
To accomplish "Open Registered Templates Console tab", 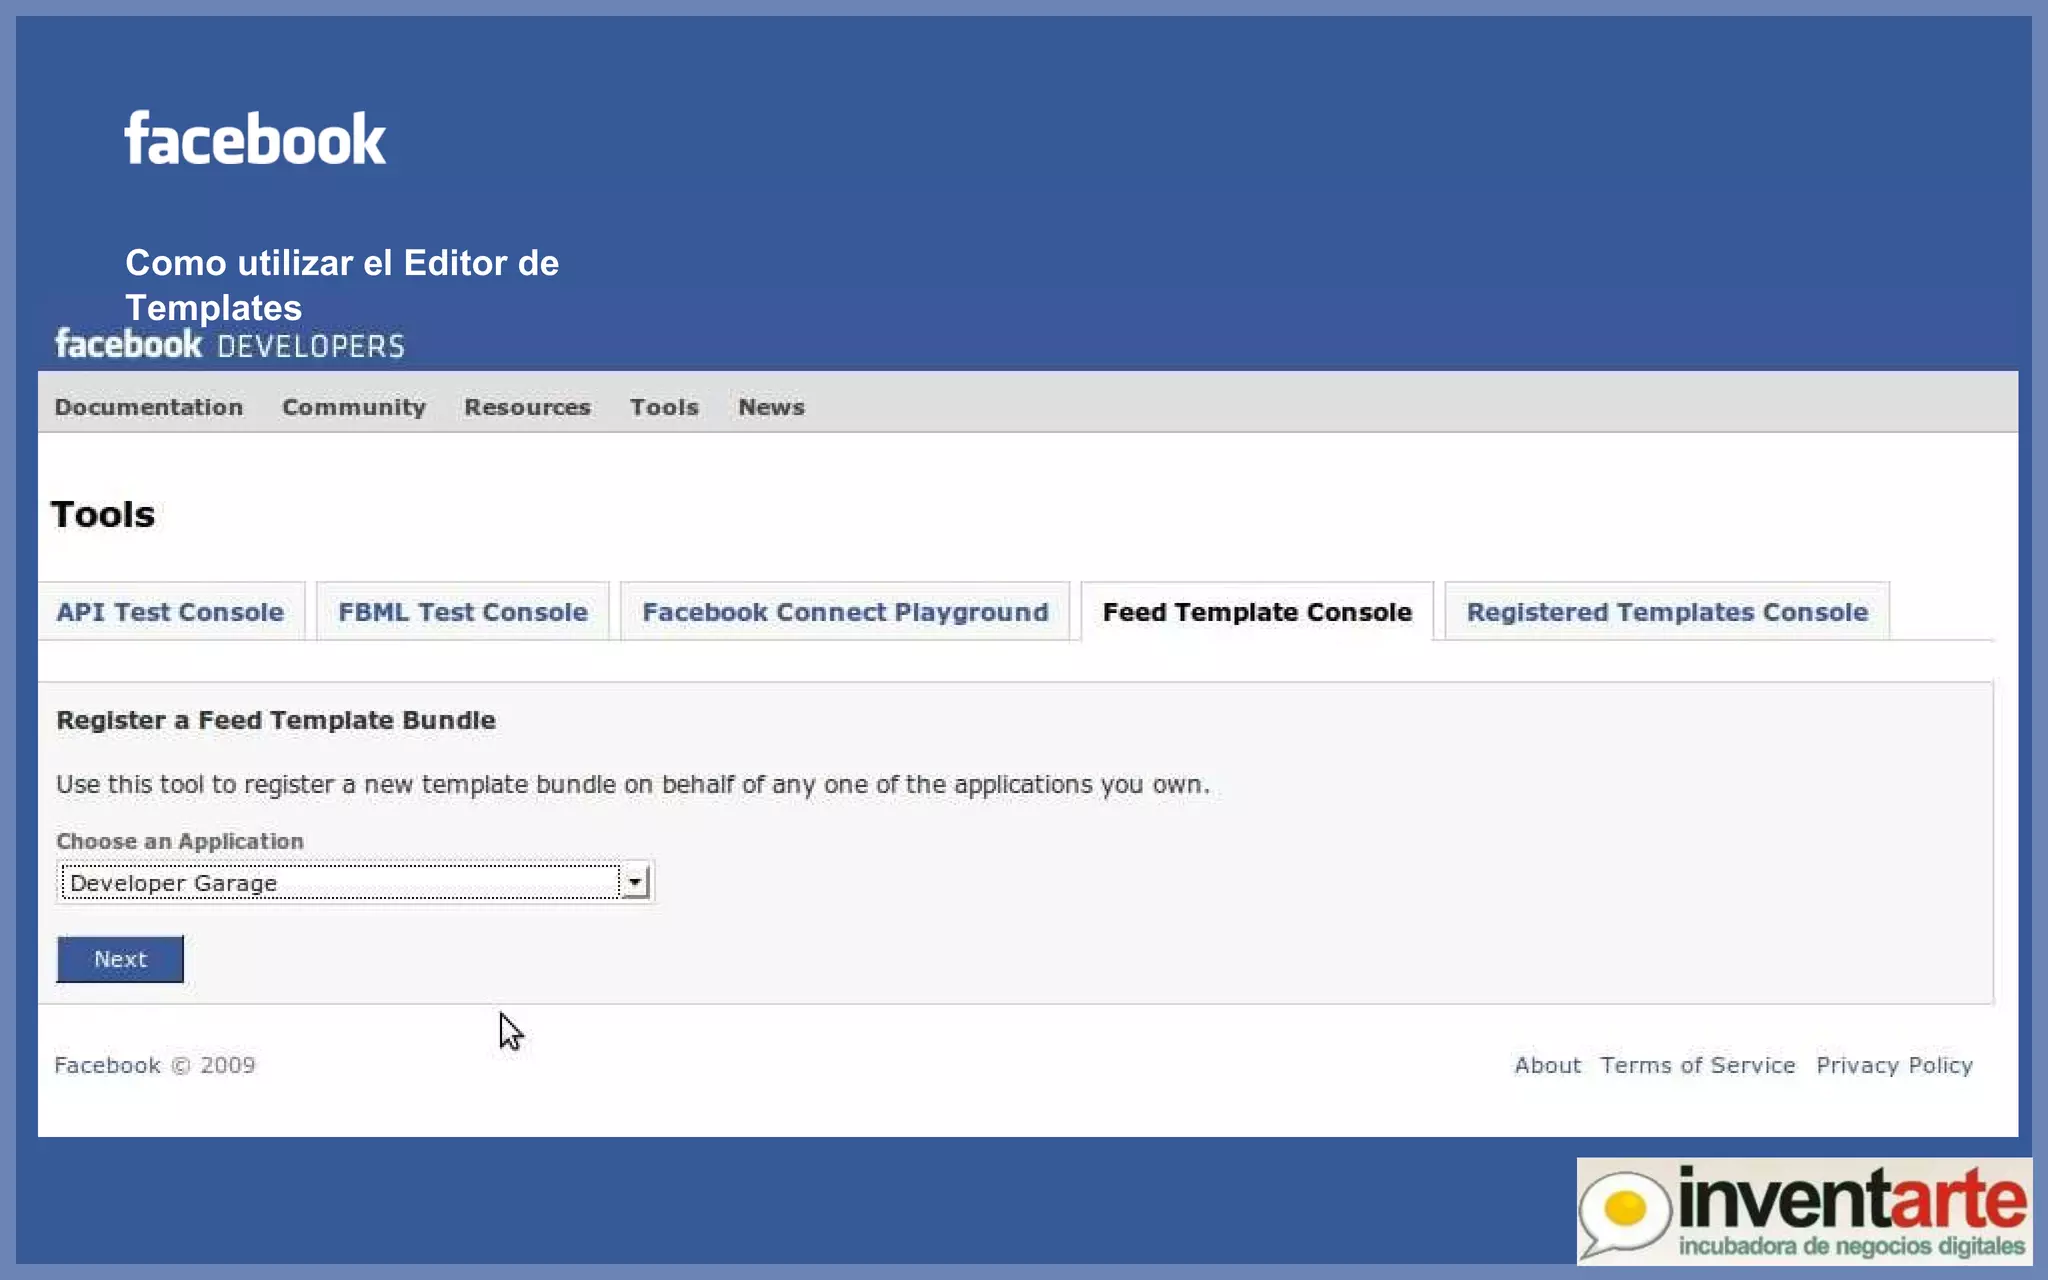I will pyautogui.click(x=1667, y=611).
